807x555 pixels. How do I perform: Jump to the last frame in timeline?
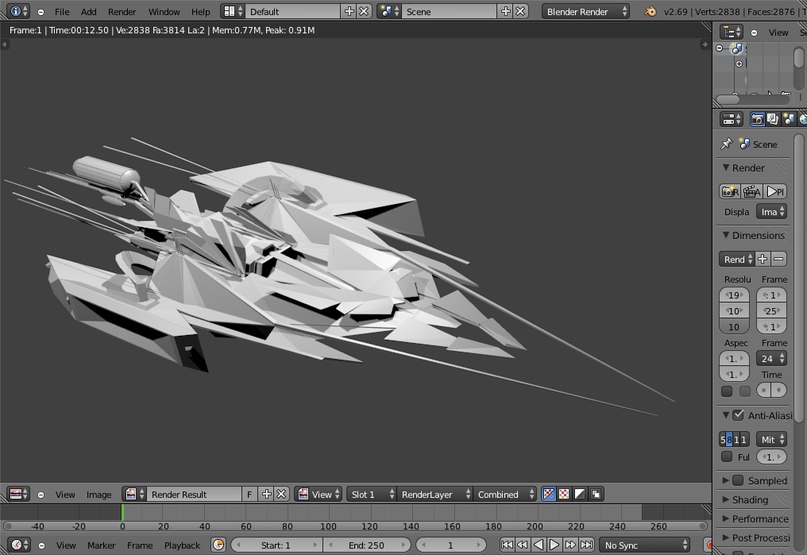click(x=587, y=545)
